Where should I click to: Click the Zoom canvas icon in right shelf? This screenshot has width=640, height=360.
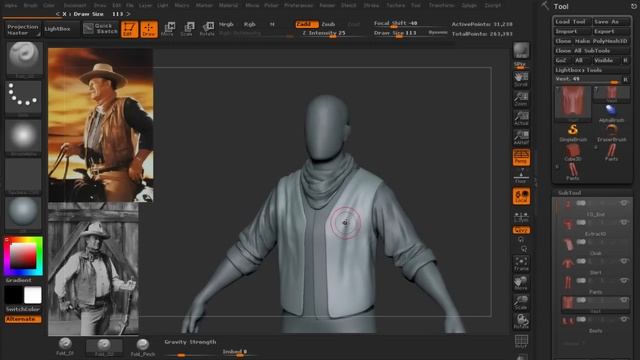(x=521, y=99)
